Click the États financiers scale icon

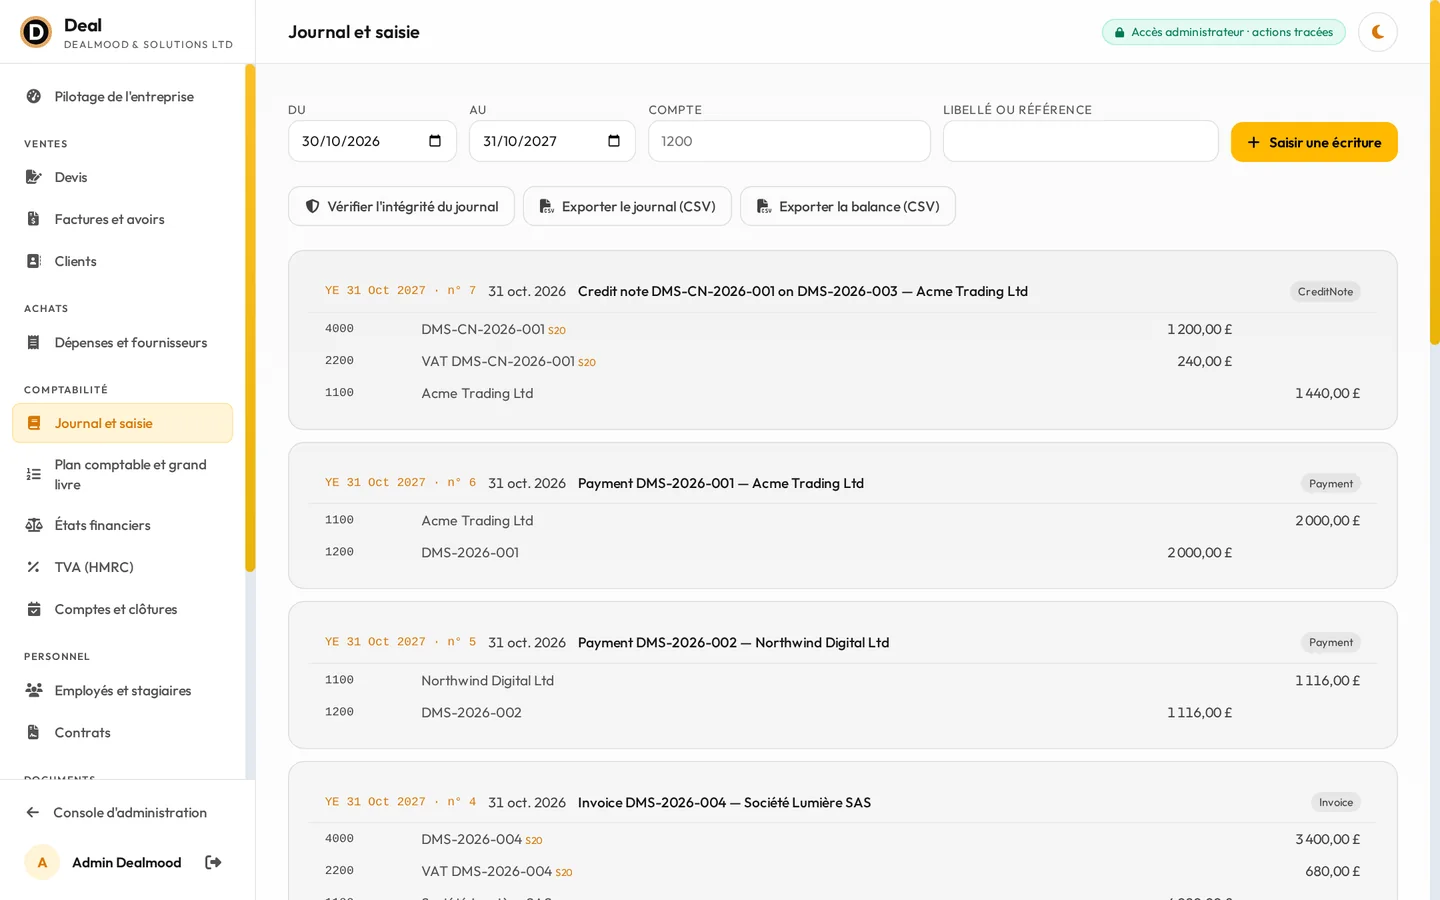[34, 525]
